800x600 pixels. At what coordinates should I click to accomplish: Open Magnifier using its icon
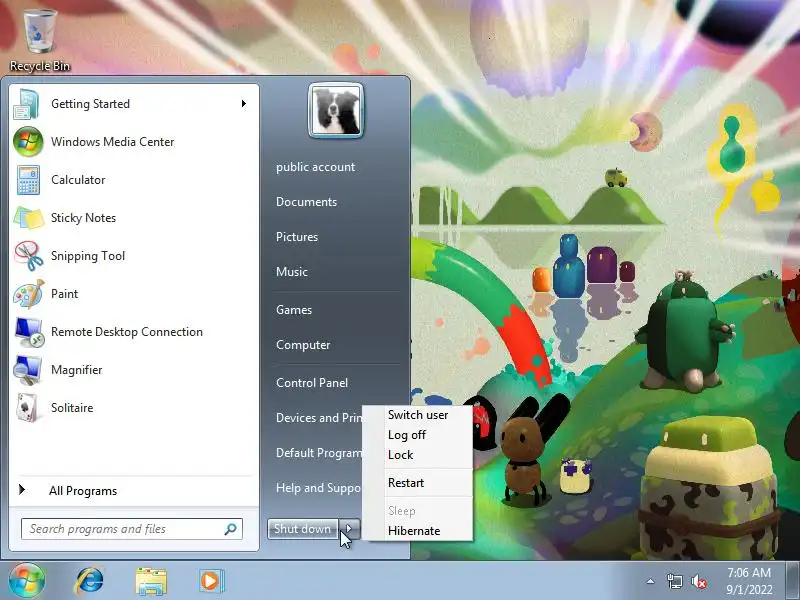(x=28, y=370)
